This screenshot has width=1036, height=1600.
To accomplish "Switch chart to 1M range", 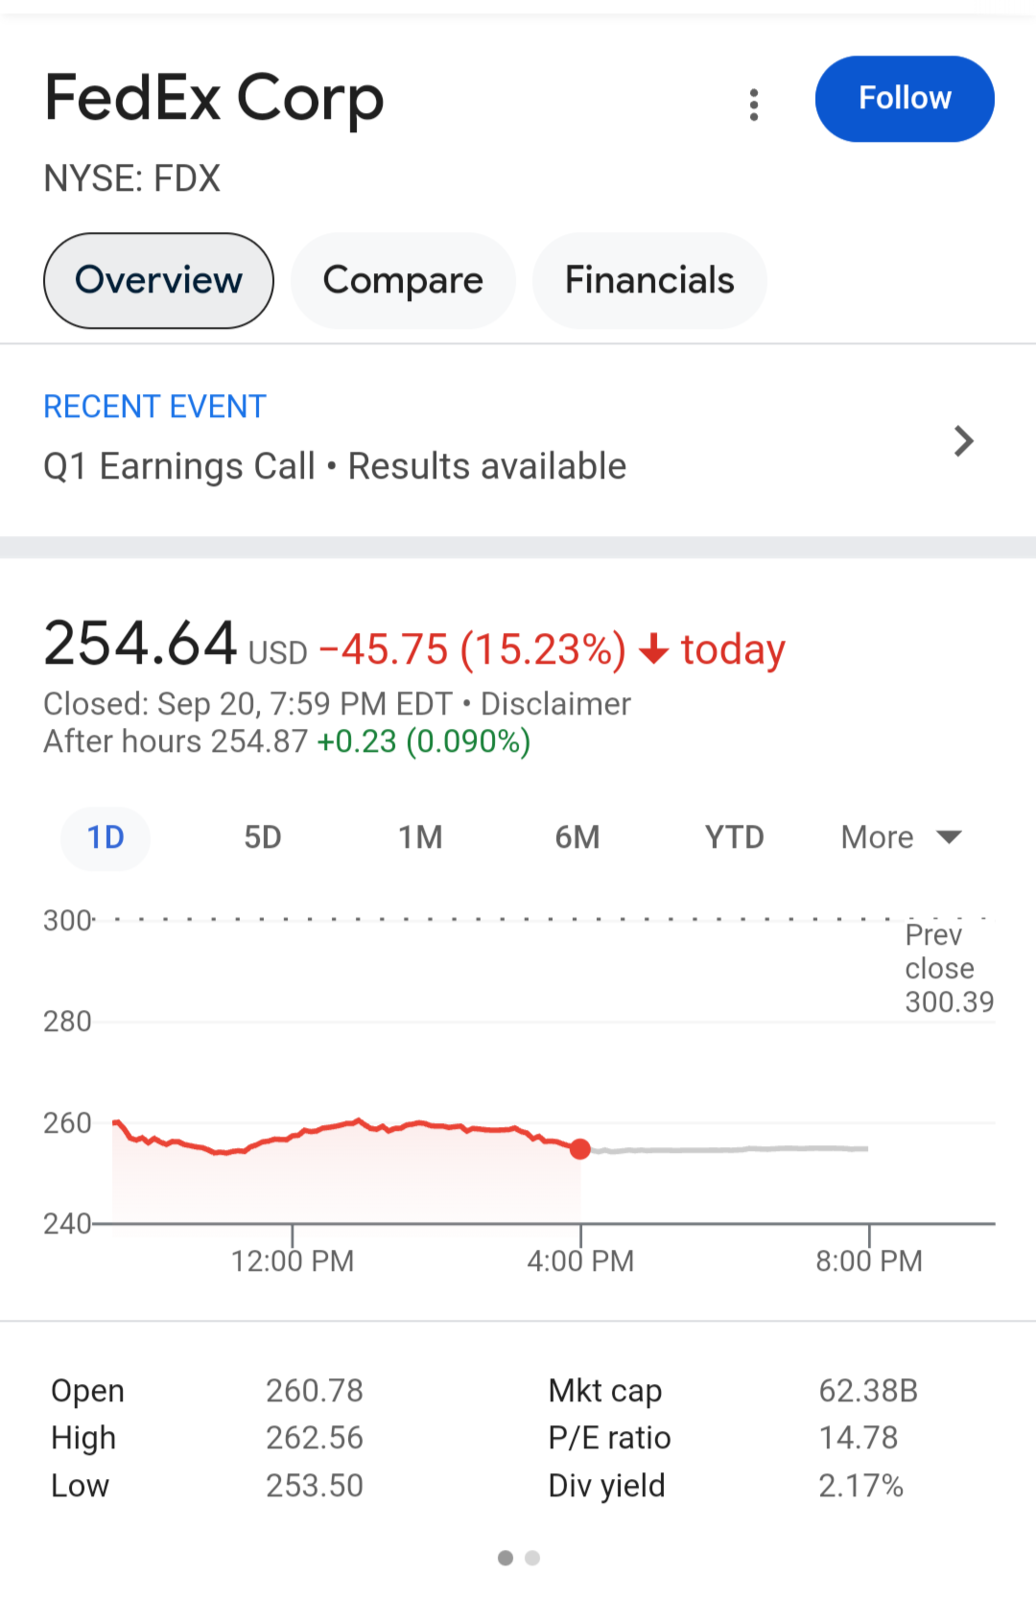I will 420,837.
